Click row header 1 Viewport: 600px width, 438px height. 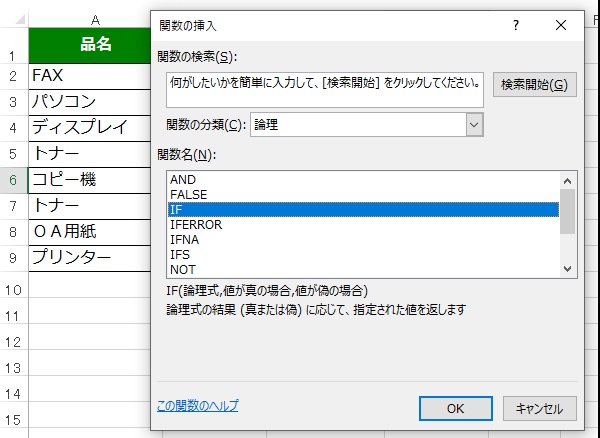pyautogui.click(x=14, y=46)
